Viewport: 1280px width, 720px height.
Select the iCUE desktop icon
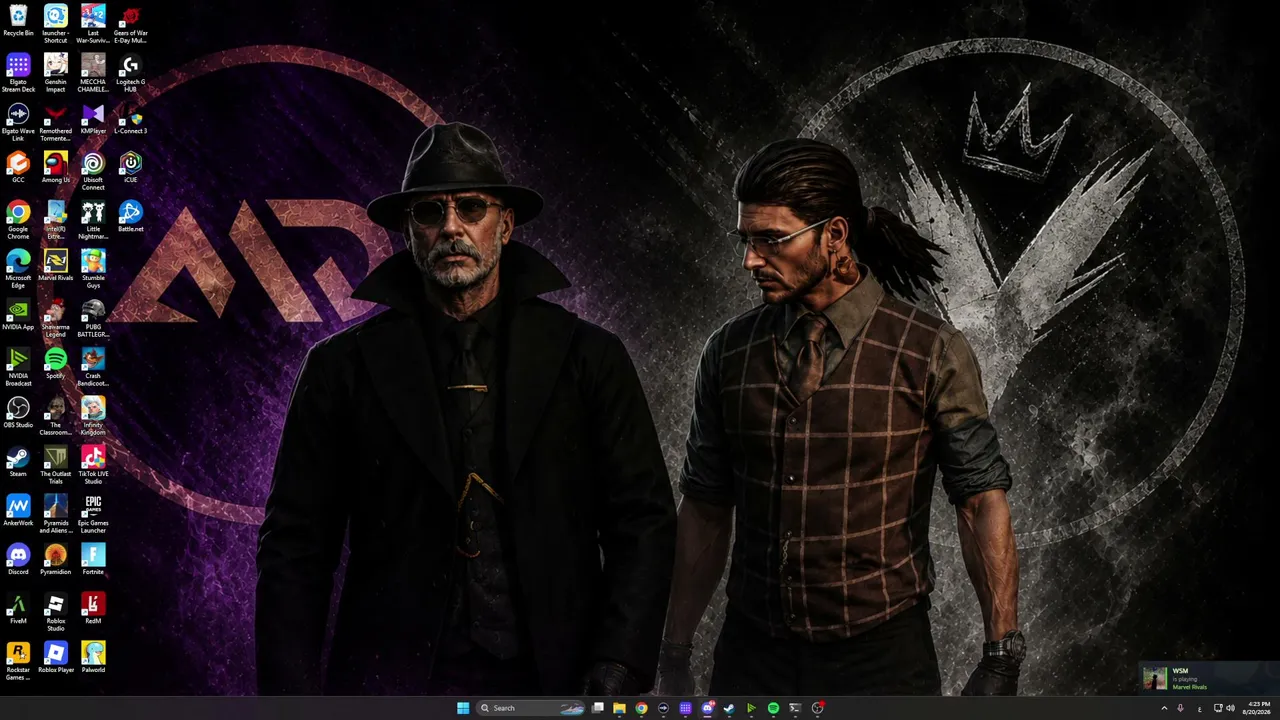click(x=130, y=168)
